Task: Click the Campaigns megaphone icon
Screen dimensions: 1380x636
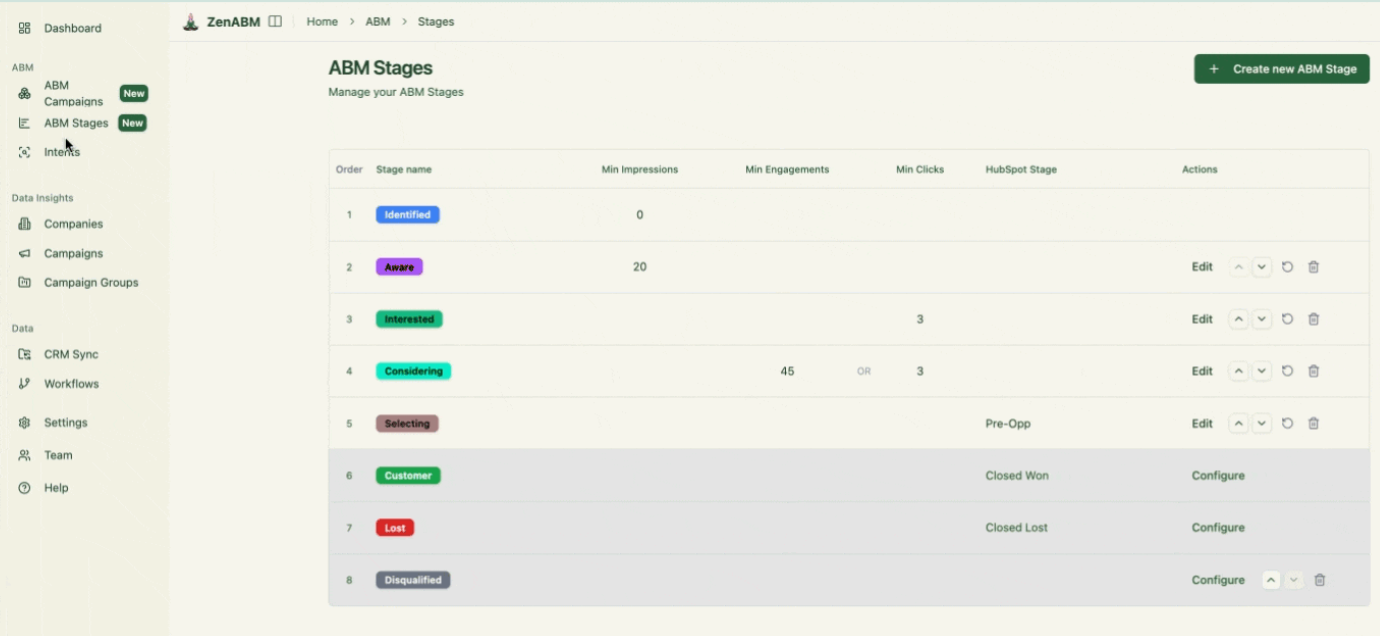Action: pos(24,253)
